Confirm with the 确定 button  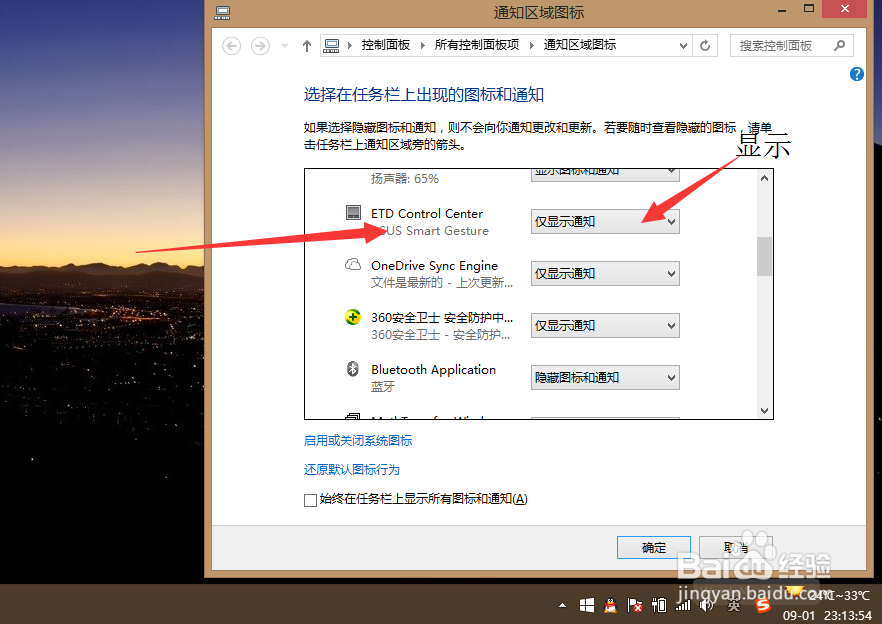coord(654,547)
